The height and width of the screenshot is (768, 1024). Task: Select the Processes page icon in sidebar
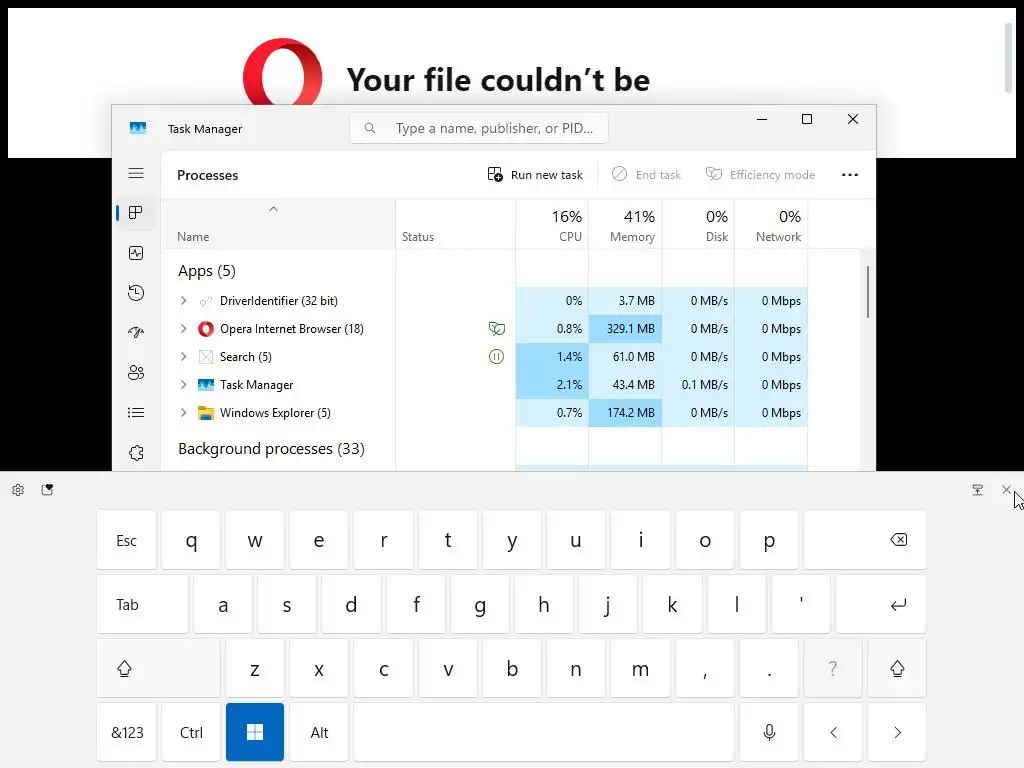coord(136,213)
